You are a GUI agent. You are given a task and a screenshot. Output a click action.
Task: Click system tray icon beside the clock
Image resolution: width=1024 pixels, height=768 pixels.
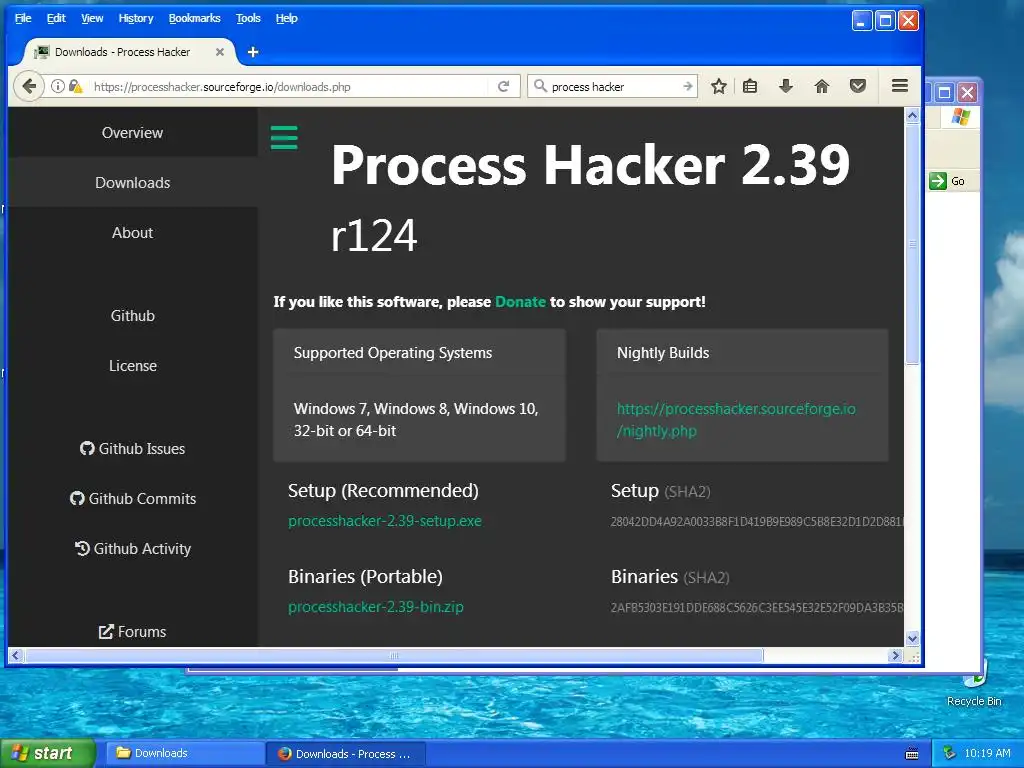click(950, 753)
